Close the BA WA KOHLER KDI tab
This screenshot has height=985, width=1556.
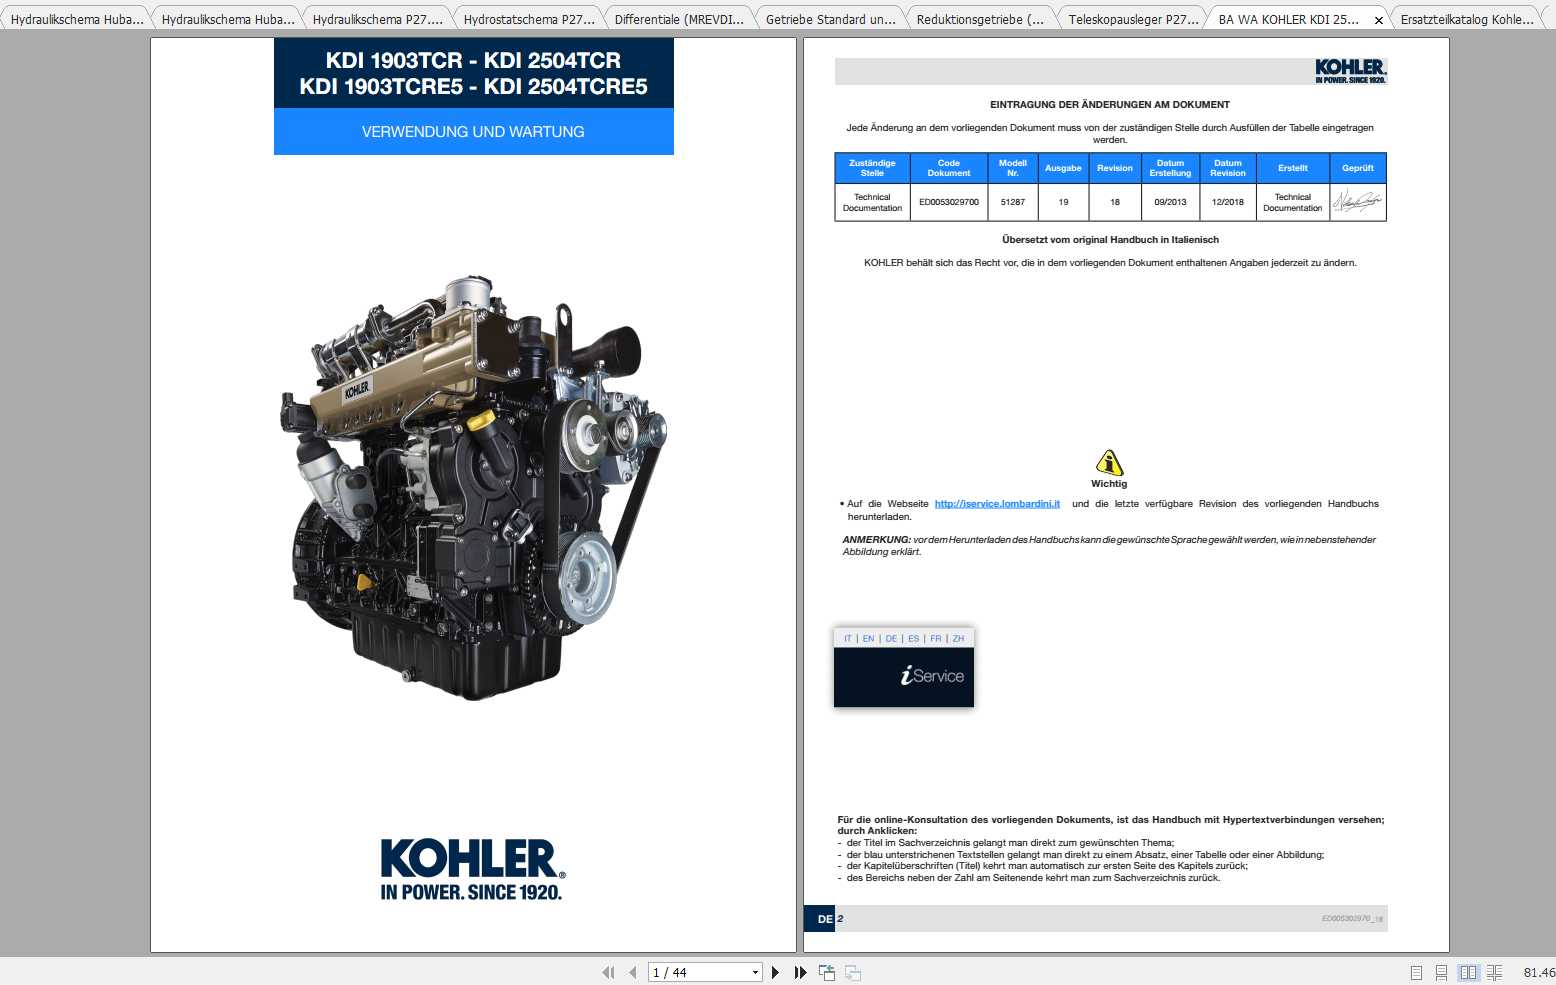point(1379,20)
